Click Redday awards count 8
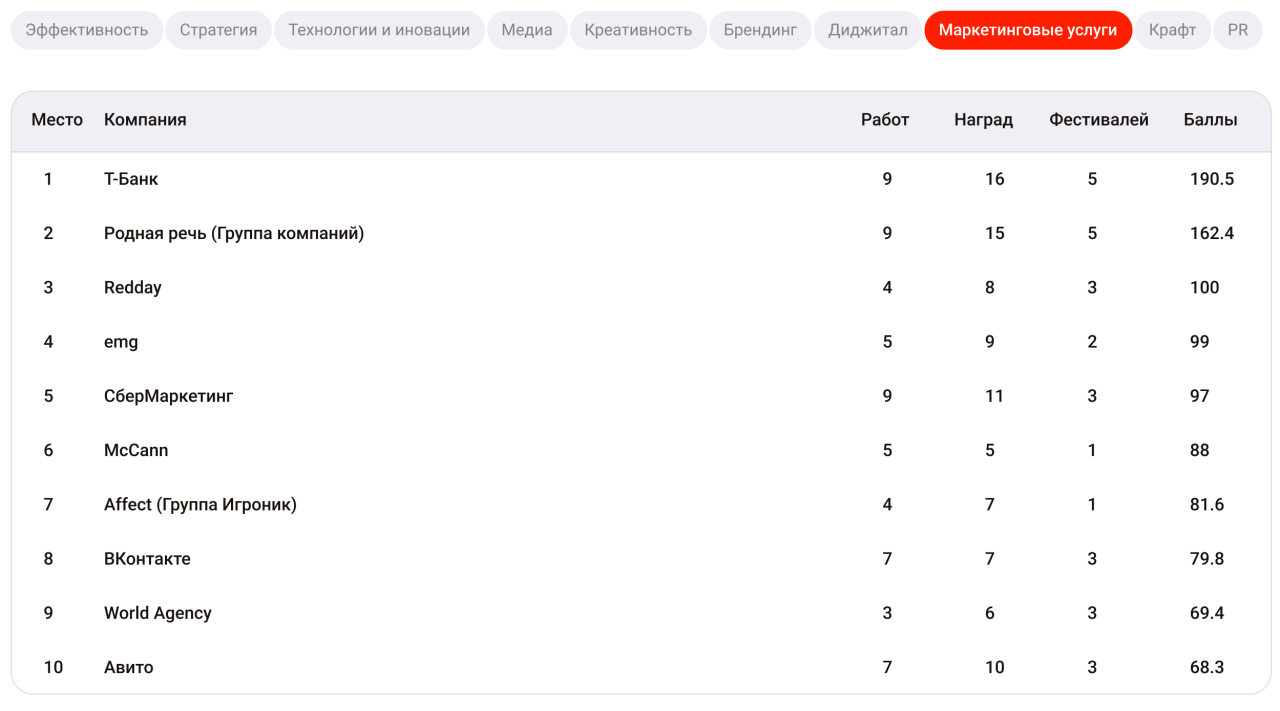1280x711 pixels. click(x=990, y=287)
